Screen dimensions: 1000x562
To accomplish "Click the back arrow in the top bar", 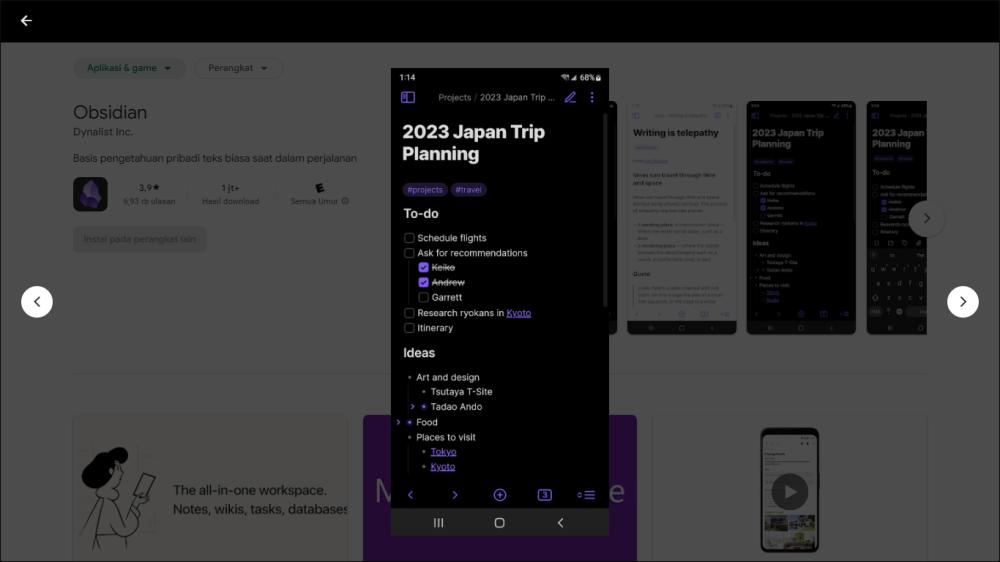I will click(26, 21).
